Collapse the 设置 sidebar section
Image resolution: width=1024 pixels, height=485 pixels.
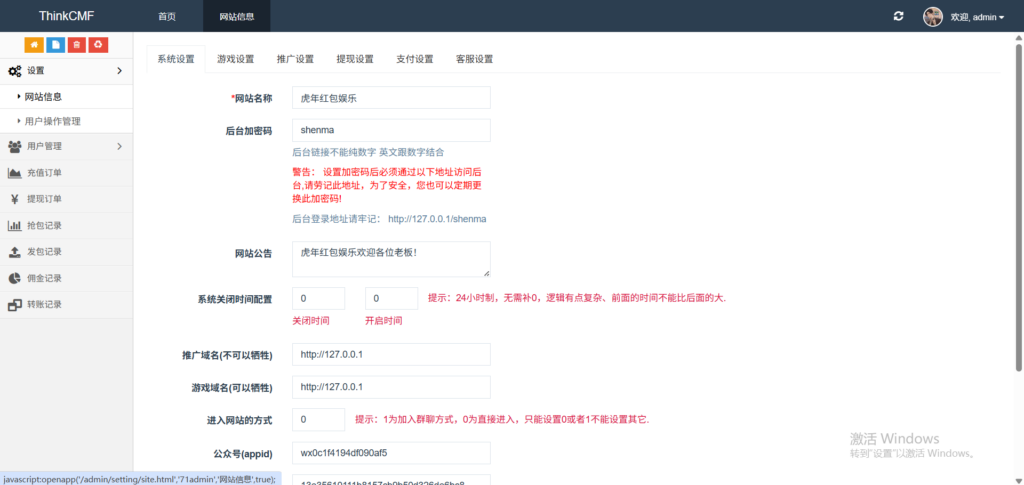point(65,71)
